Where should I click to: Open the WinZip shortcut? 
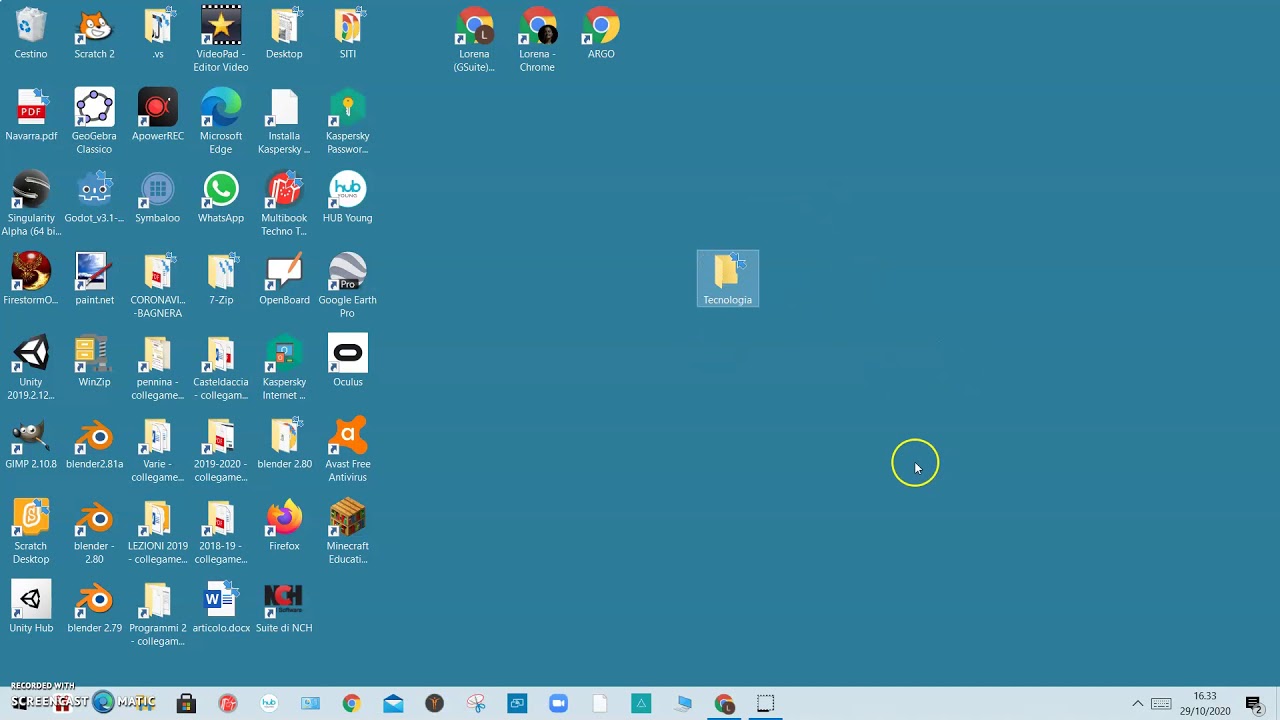pyautogui.click(x=94, y=362)
